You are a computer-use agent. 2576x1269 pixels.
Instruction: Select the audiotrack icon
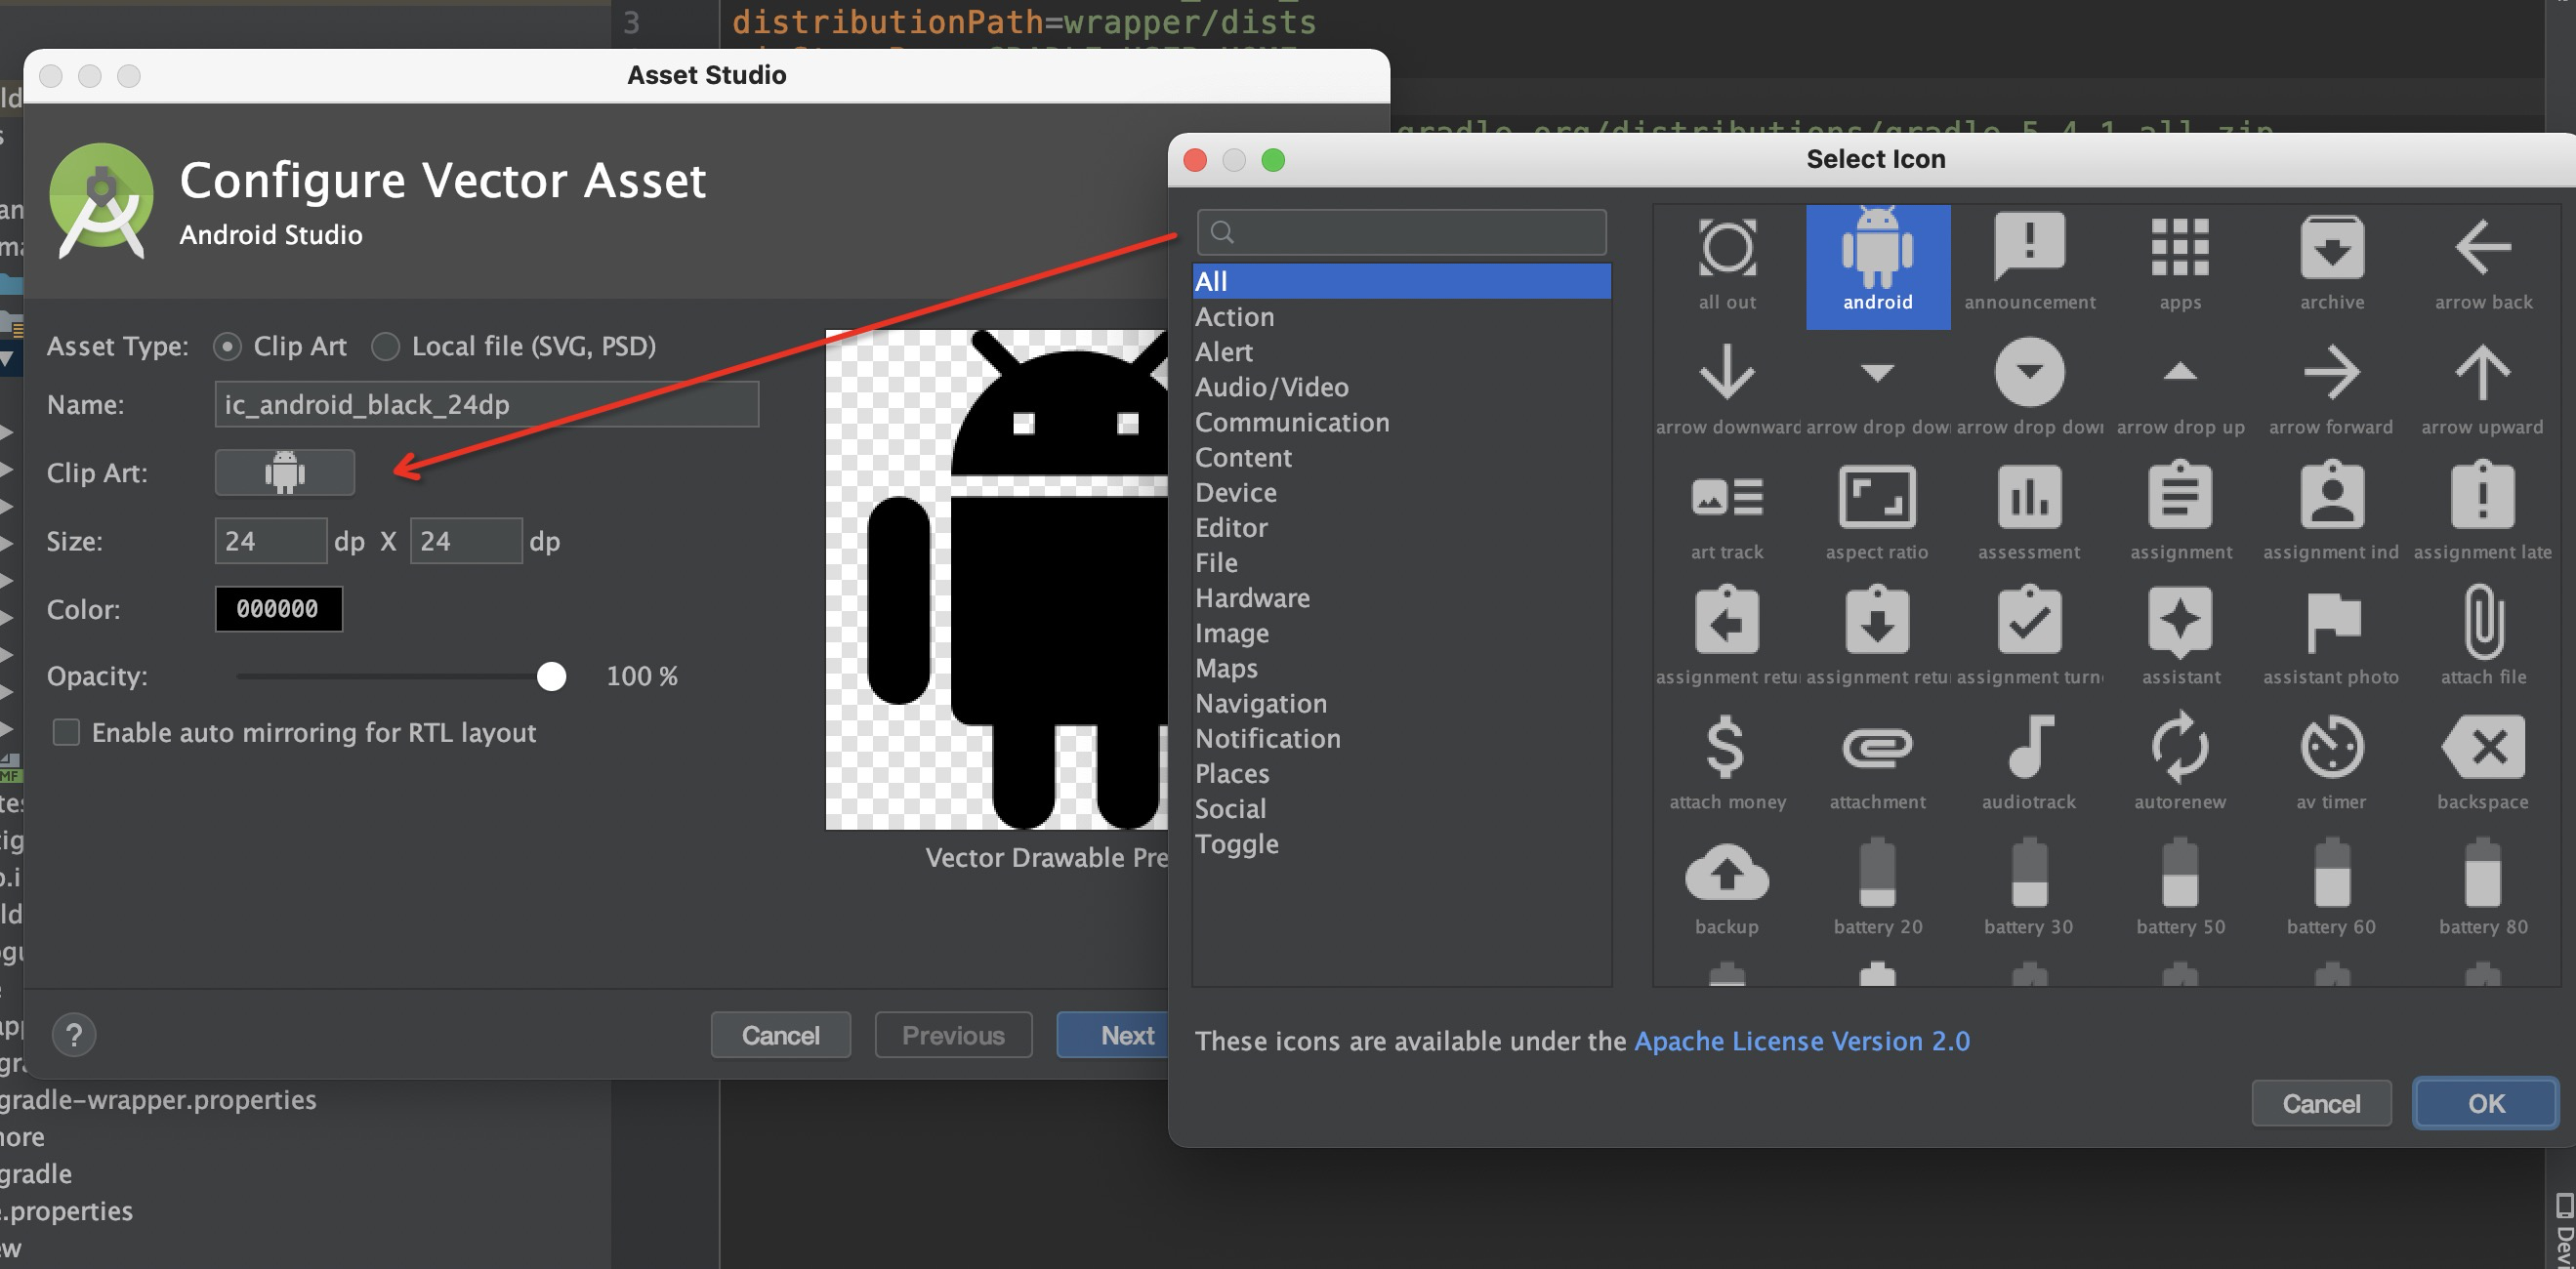[2029, 750]
